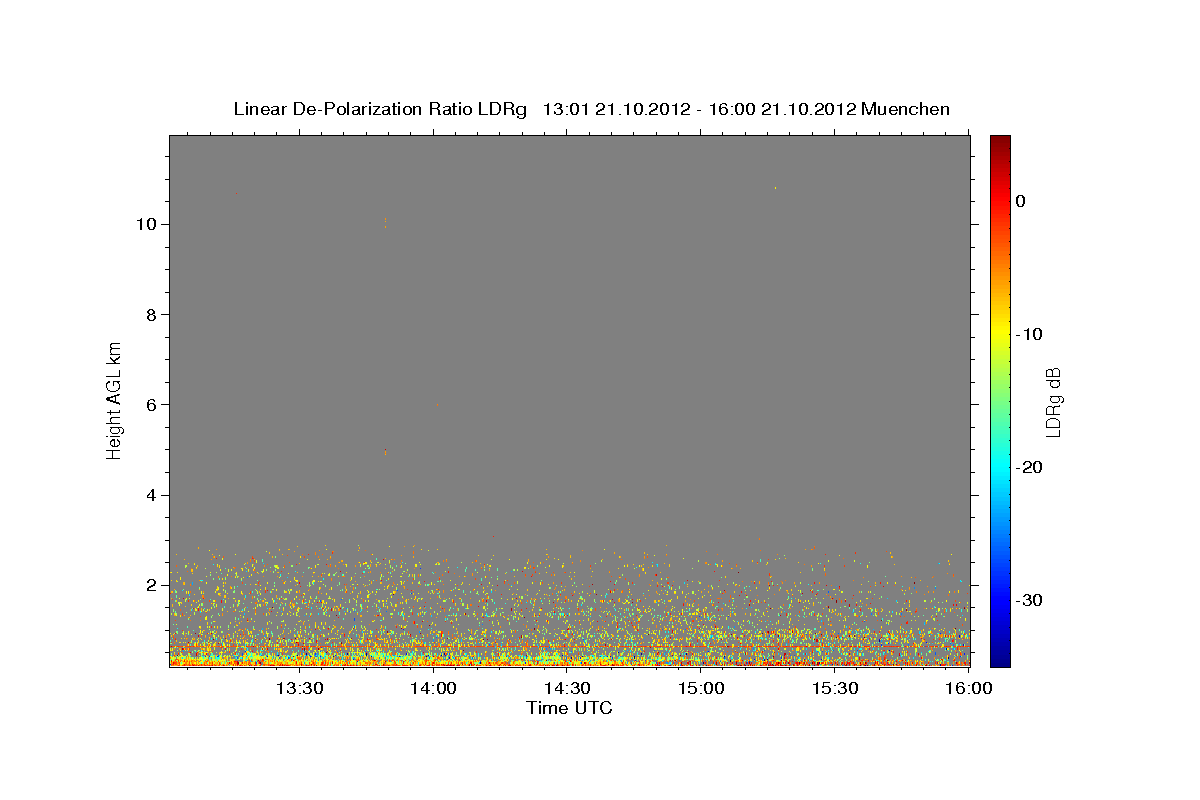Click the 'Time UTC' axis label
Image resolution: width=1200 pixels, height=800 pixels.
[x=569, y=708]
